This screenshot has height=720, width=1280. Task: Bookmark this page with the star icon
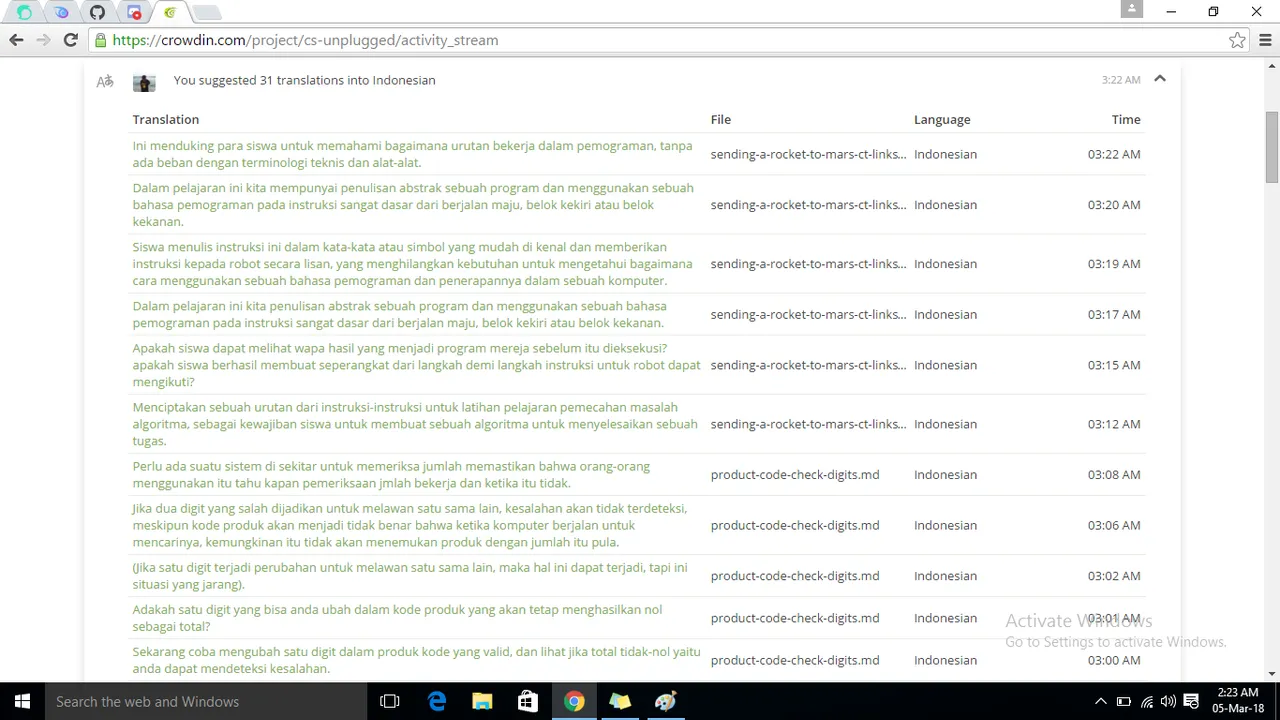click(1237, 40)
